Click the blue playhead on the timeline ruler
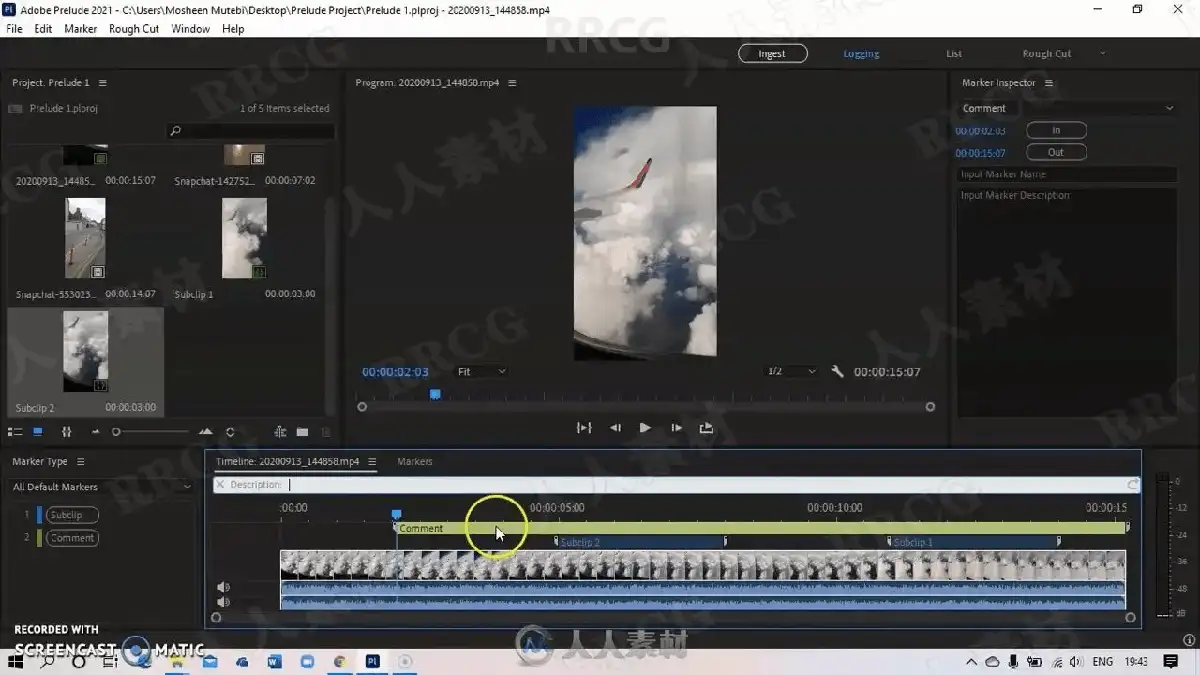The image size is (1200, 675). (x=397, y=514)
